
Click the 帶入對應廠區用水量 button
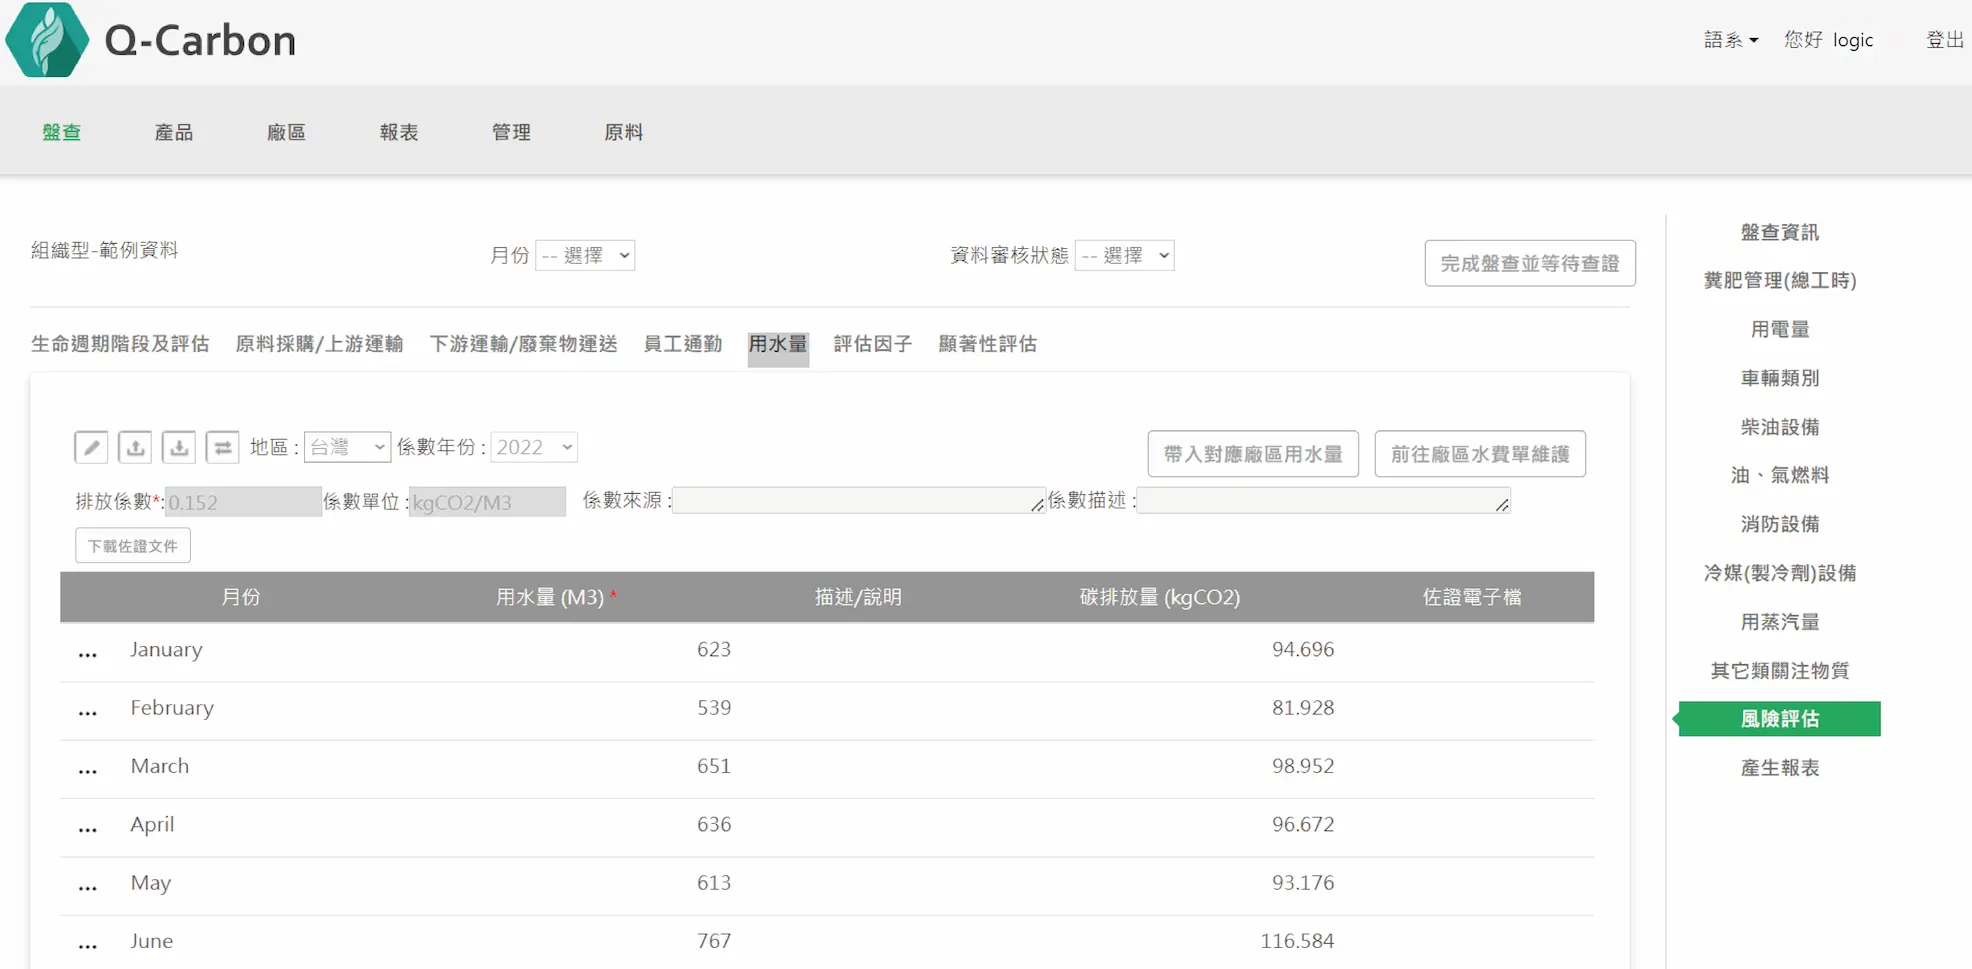pos(1252,454)
